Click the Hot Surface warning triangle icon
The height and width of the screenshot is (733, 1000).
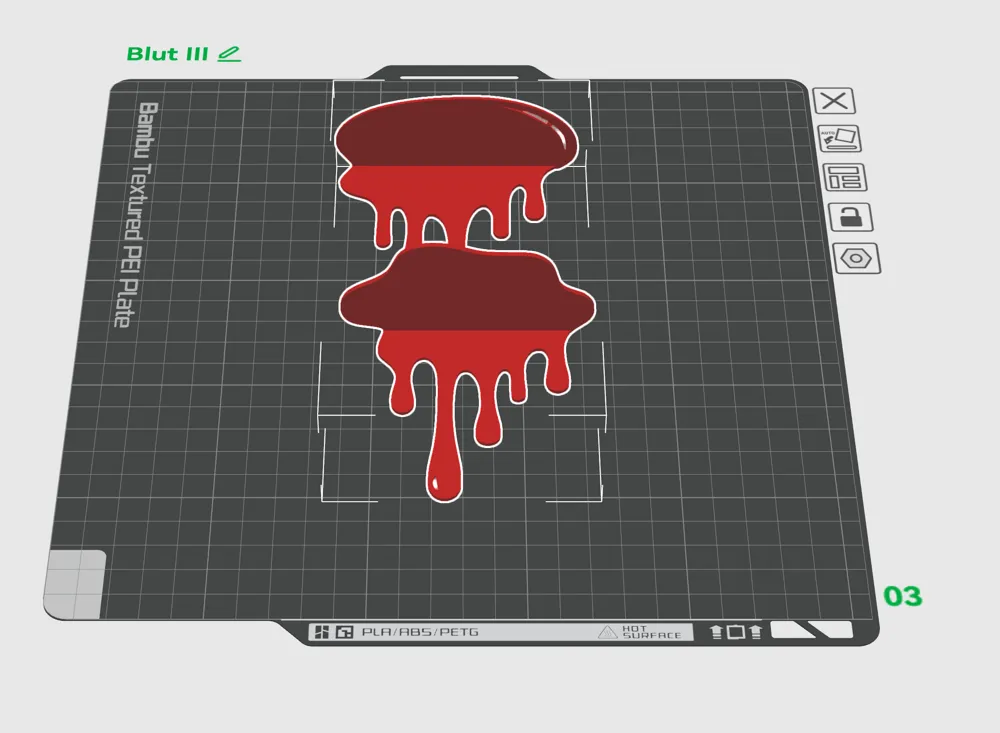click(x=607, y=632)
